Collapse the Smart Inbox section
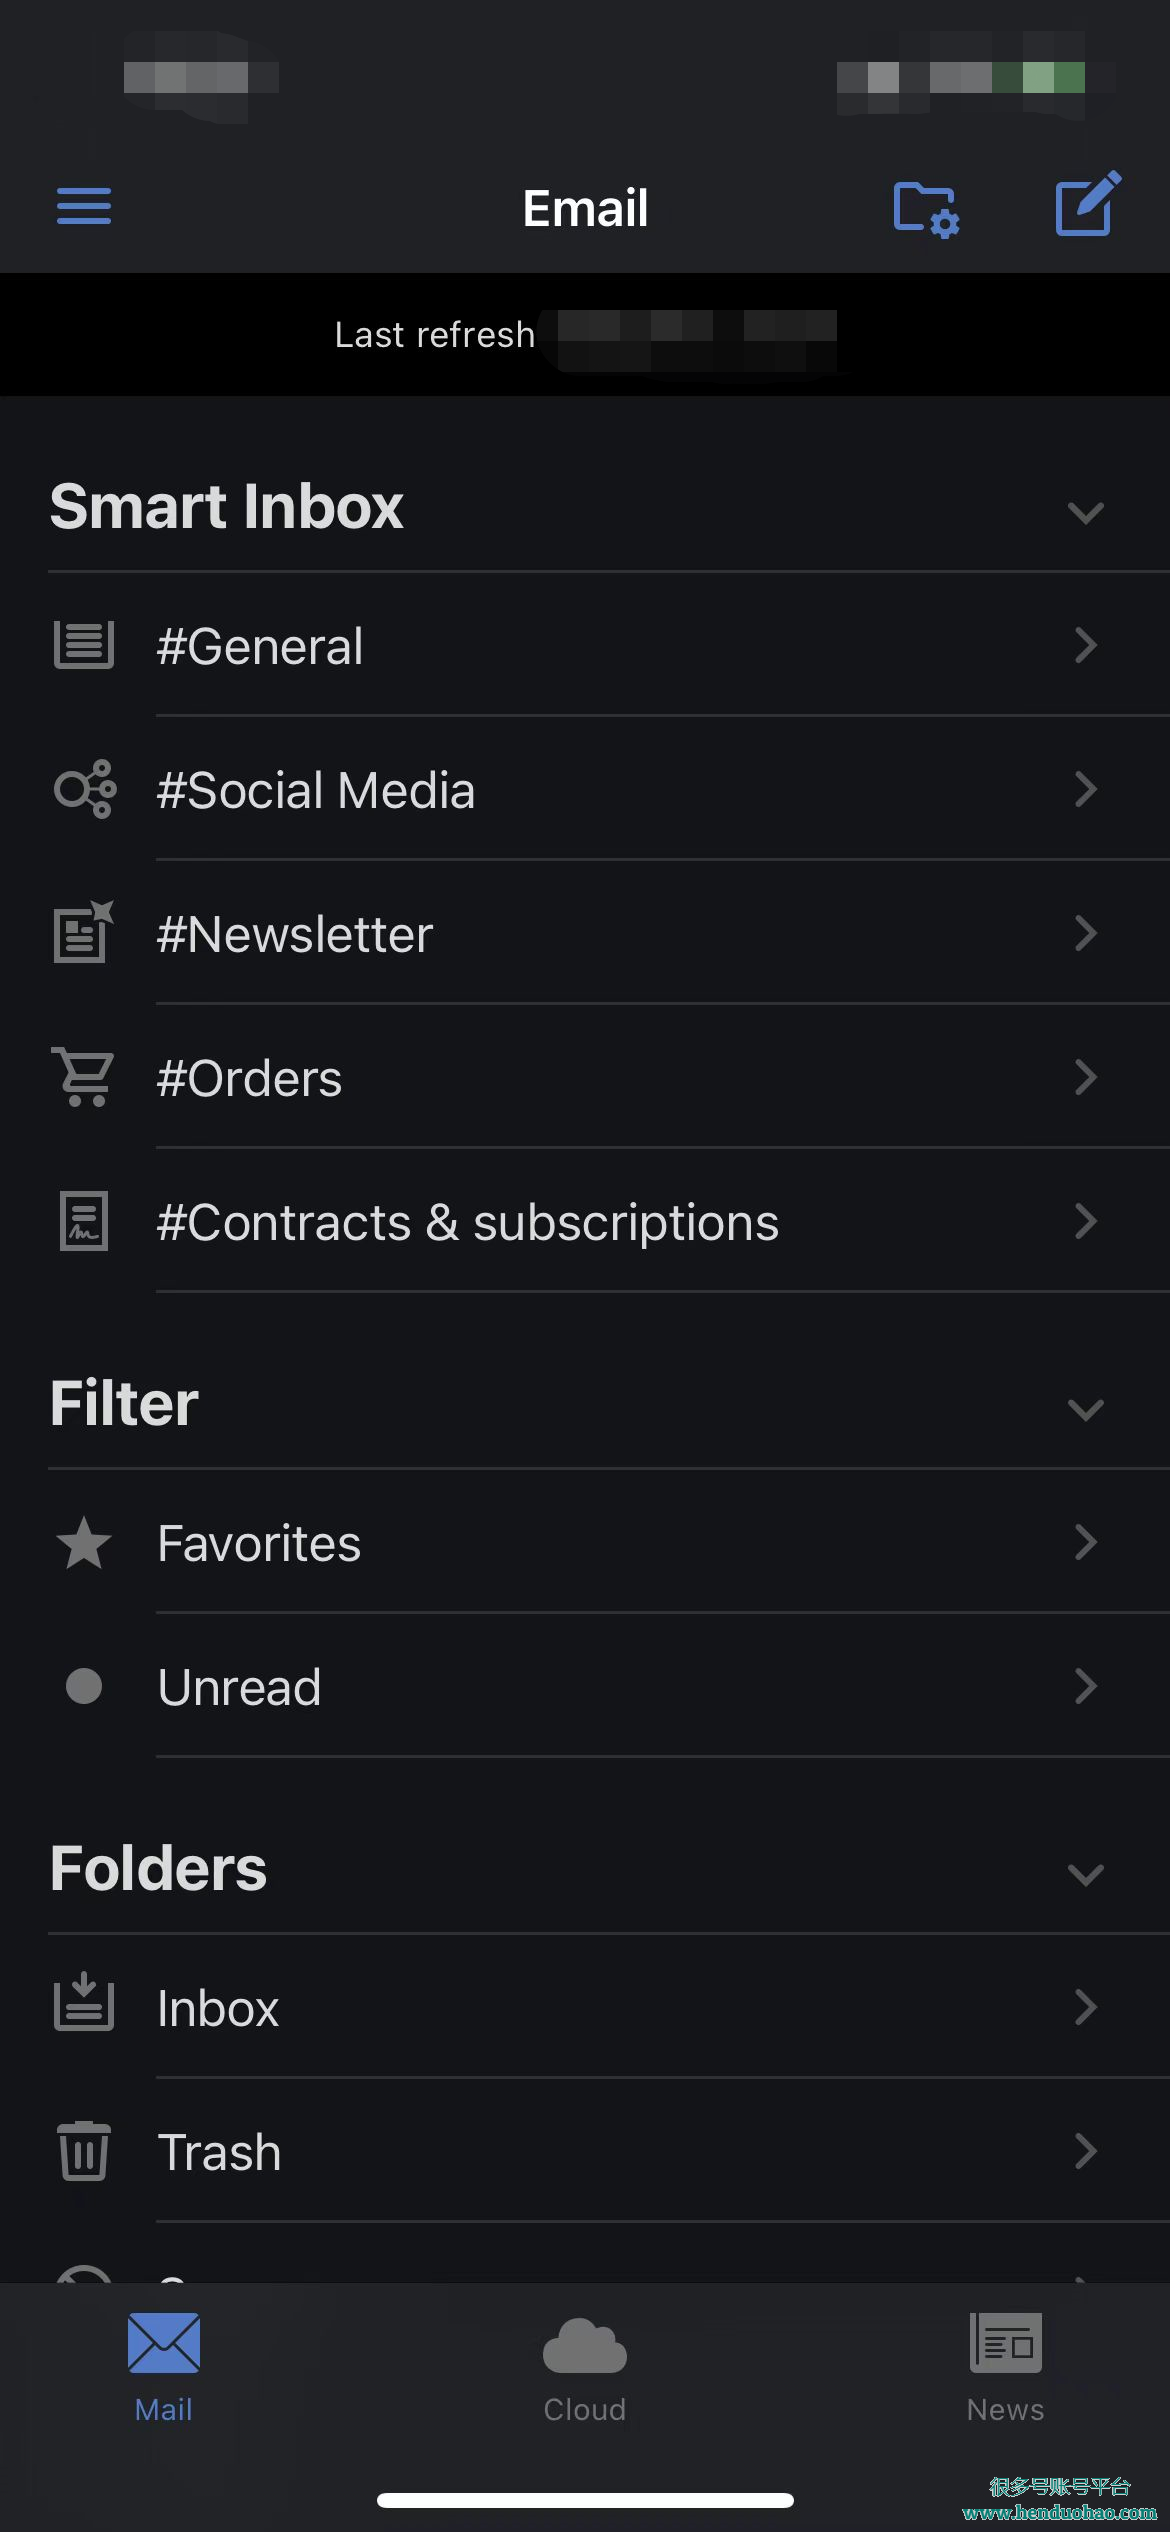Image resolution: width=1170 pixels, height=2532 pixels. coord(1086,513)
